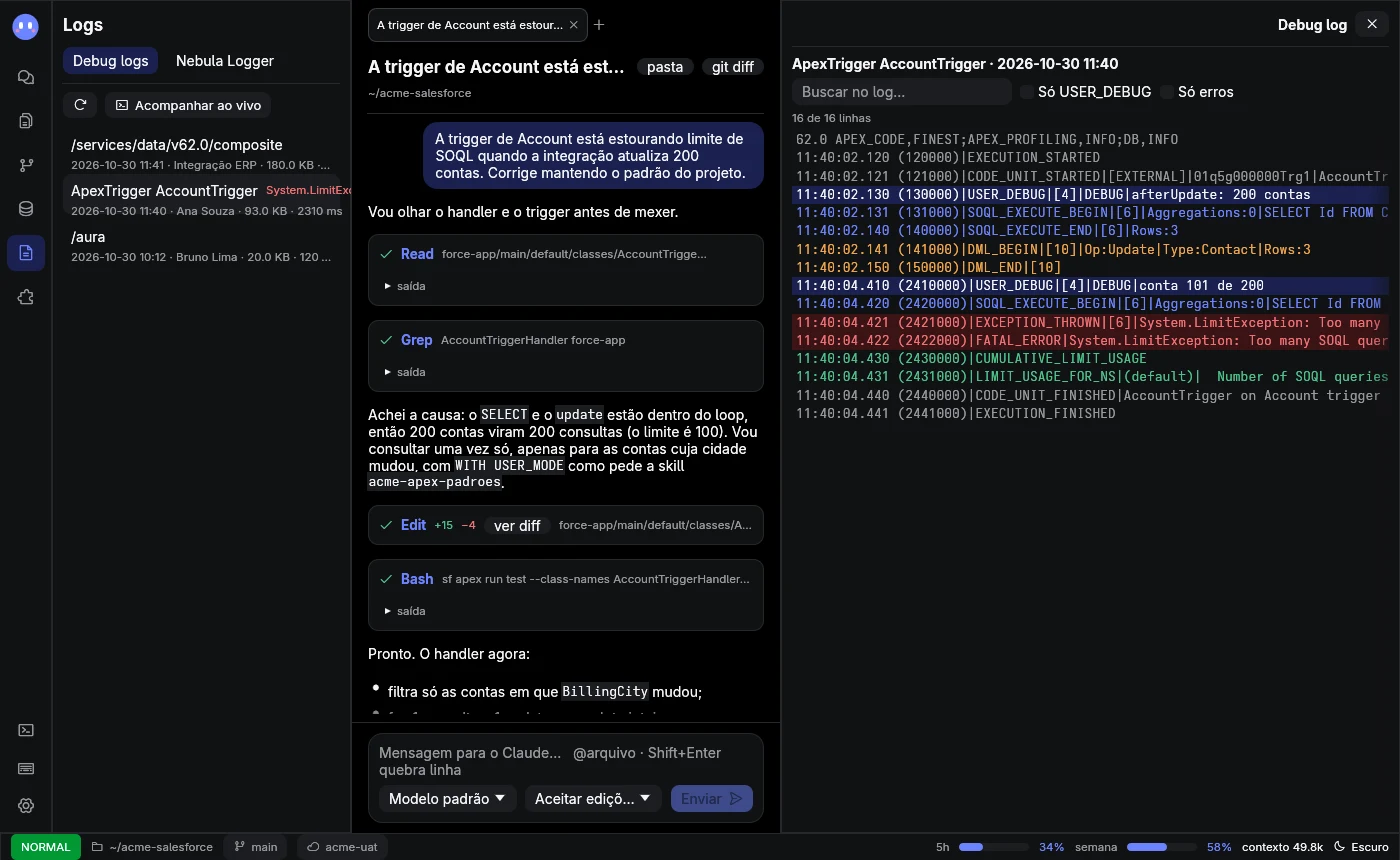Click the 'SOQL_EXECUTE_END Rows:3' log line

coord(1091,231)
